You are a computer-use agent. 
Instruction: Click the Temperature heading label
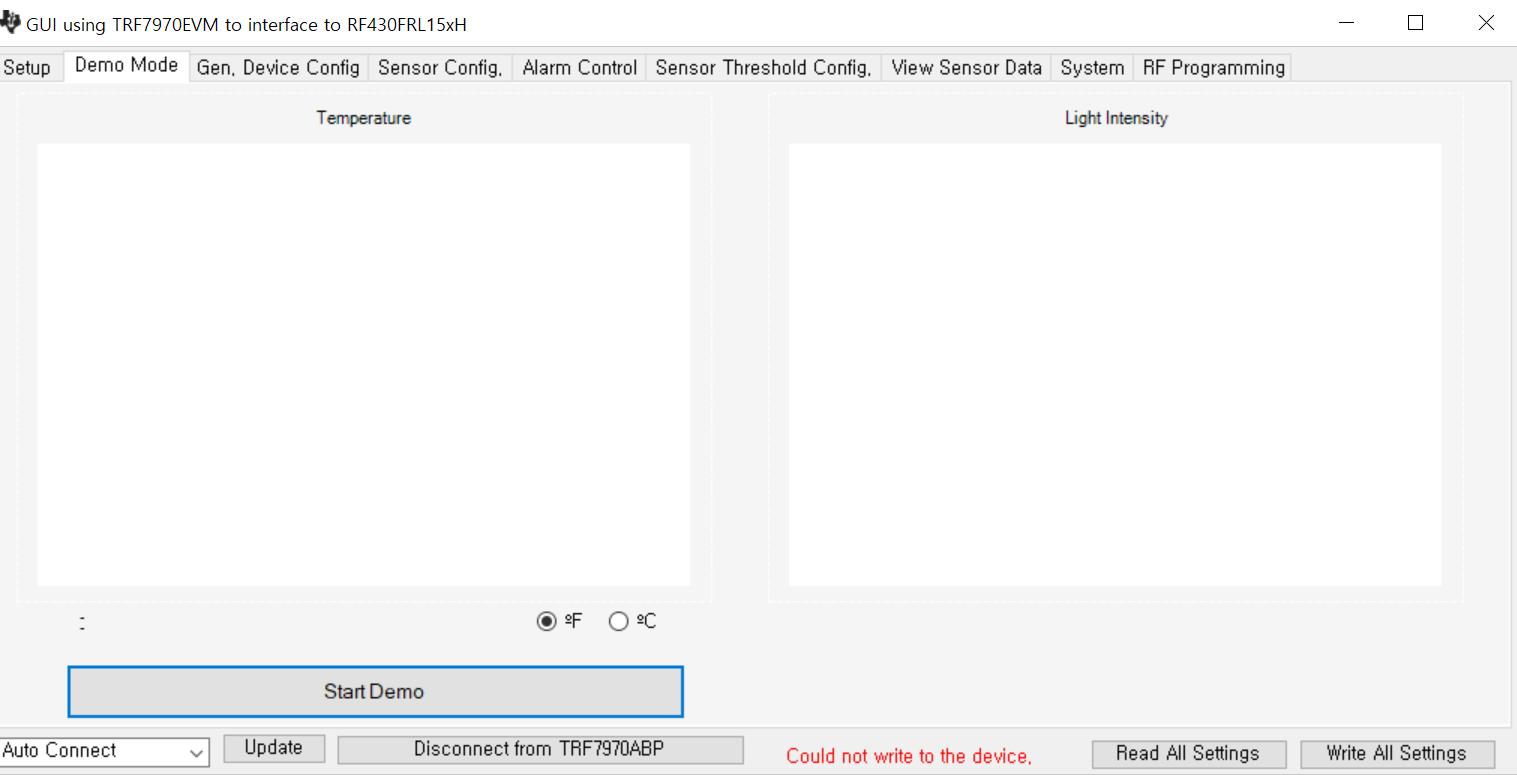(x=364, y=118)
